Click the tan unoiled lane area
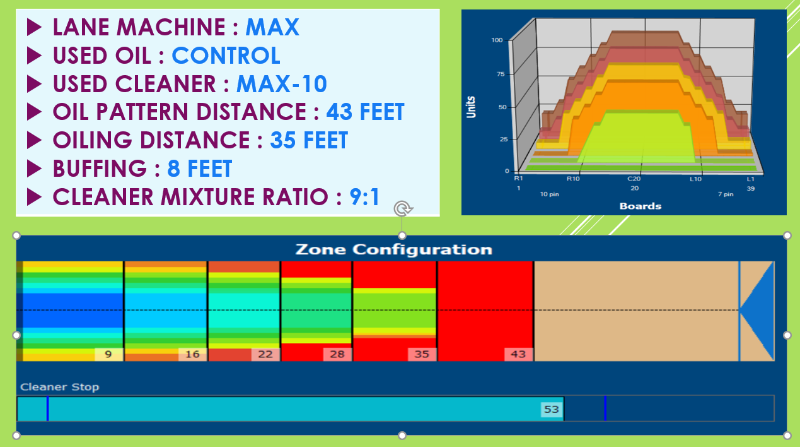Viewport: 800px width, 447px height. coord(635,310)
